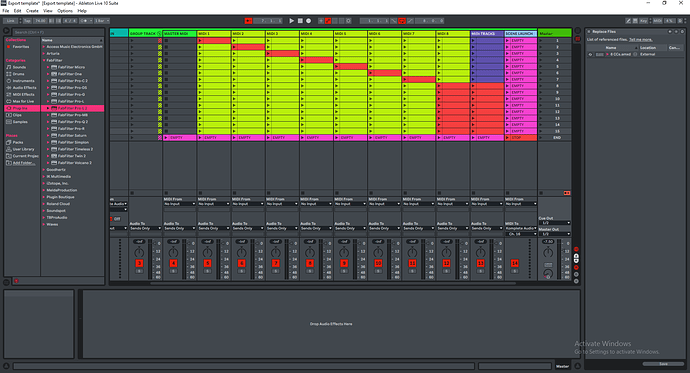Image resolution: width=690 pixels, height=373 pixels.
Task: Open the Edit menu
Action: click(x=17, y=11)
